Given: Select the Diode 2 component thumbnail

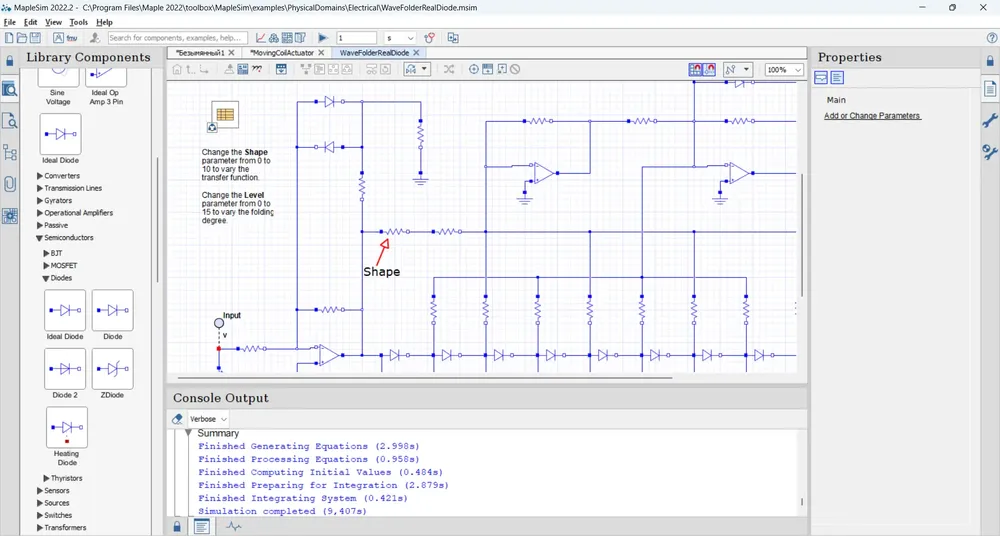Looking at the screenshot, I should [65, 369].
